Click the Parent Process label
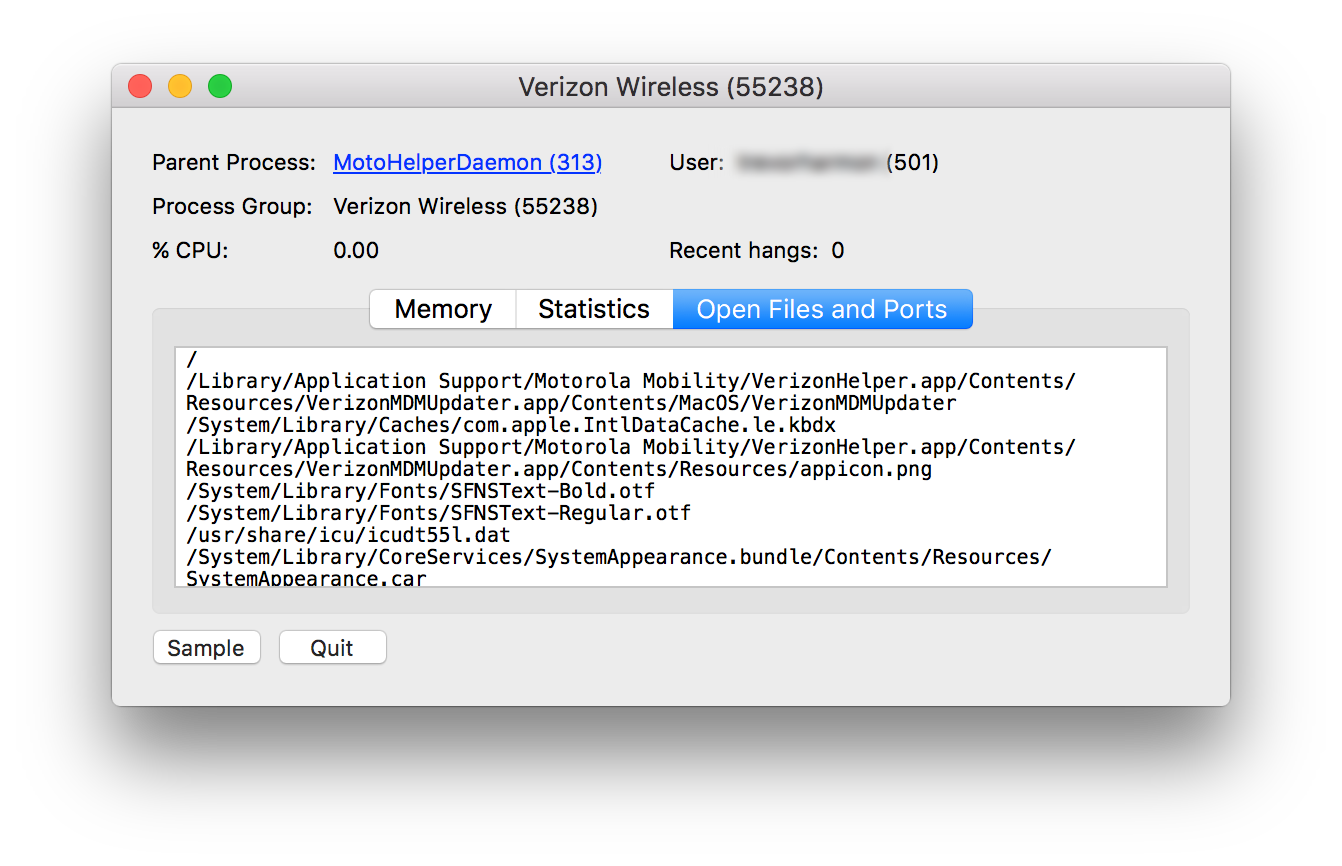Image resolution: width=1342 pixels, height=866 pixels. [x=234, y=162]
